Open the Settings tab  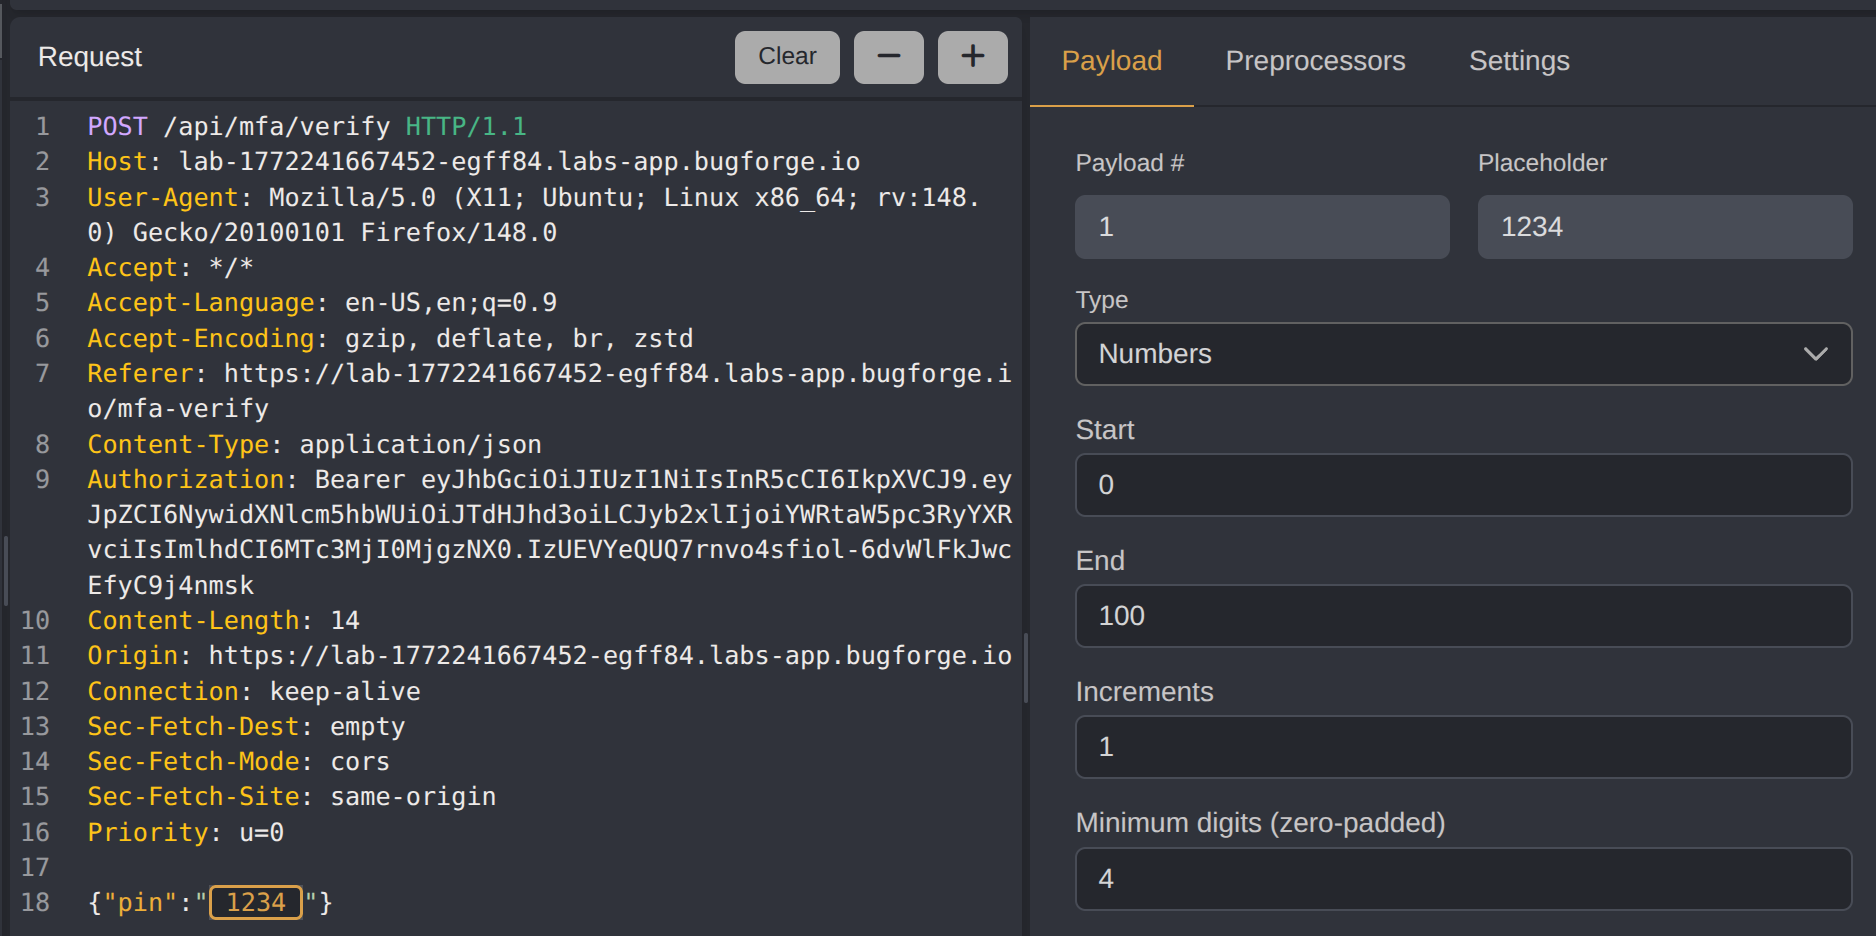pos(1519,61)
